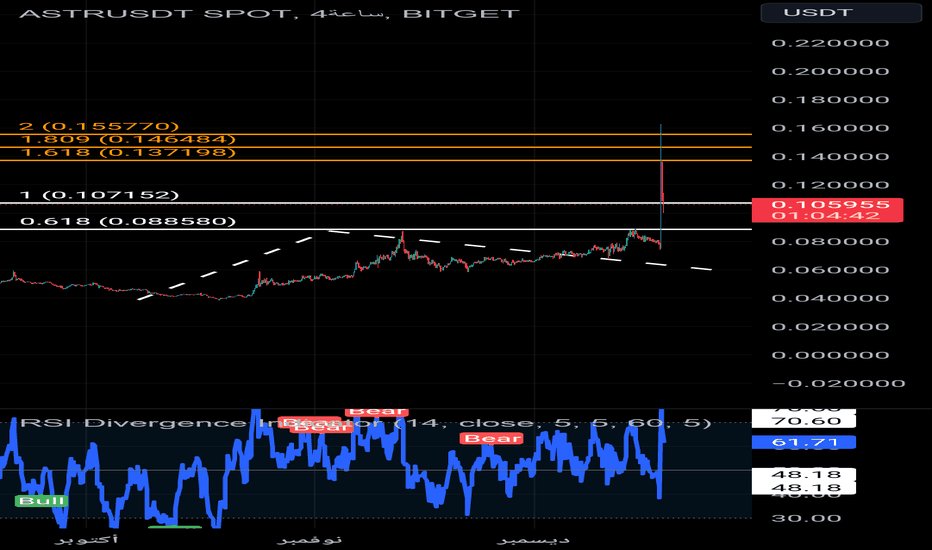Click the Bear label near December
This screenshot has height=550, width=932.
click(x=492, y=439)
